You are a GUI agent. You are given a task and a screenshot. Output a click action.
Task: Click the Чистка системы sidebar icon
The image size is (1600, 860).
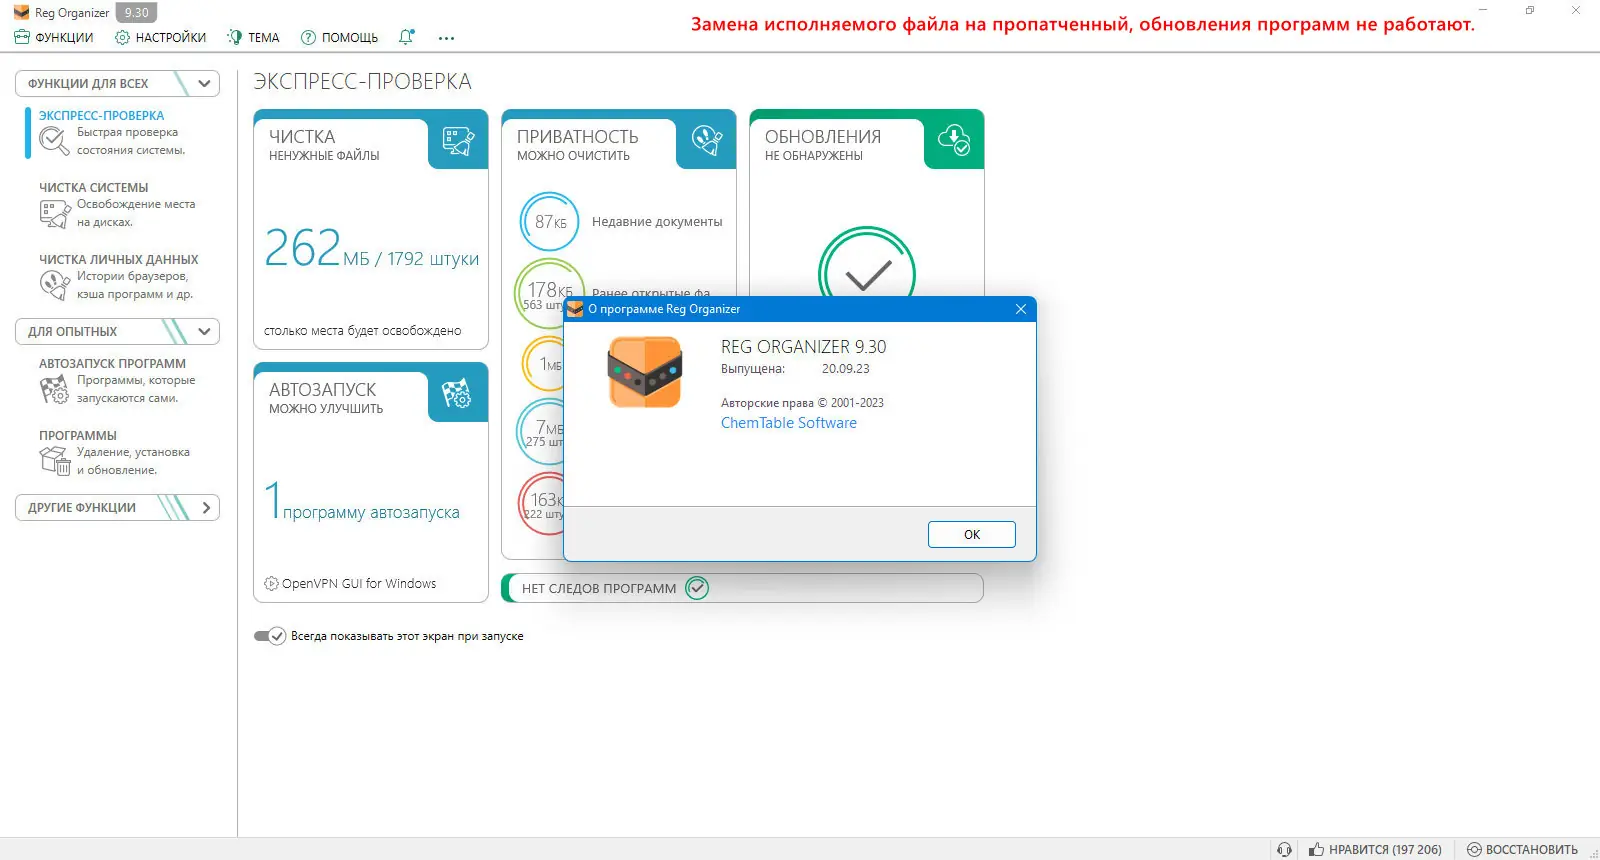(x=54, y=213)
